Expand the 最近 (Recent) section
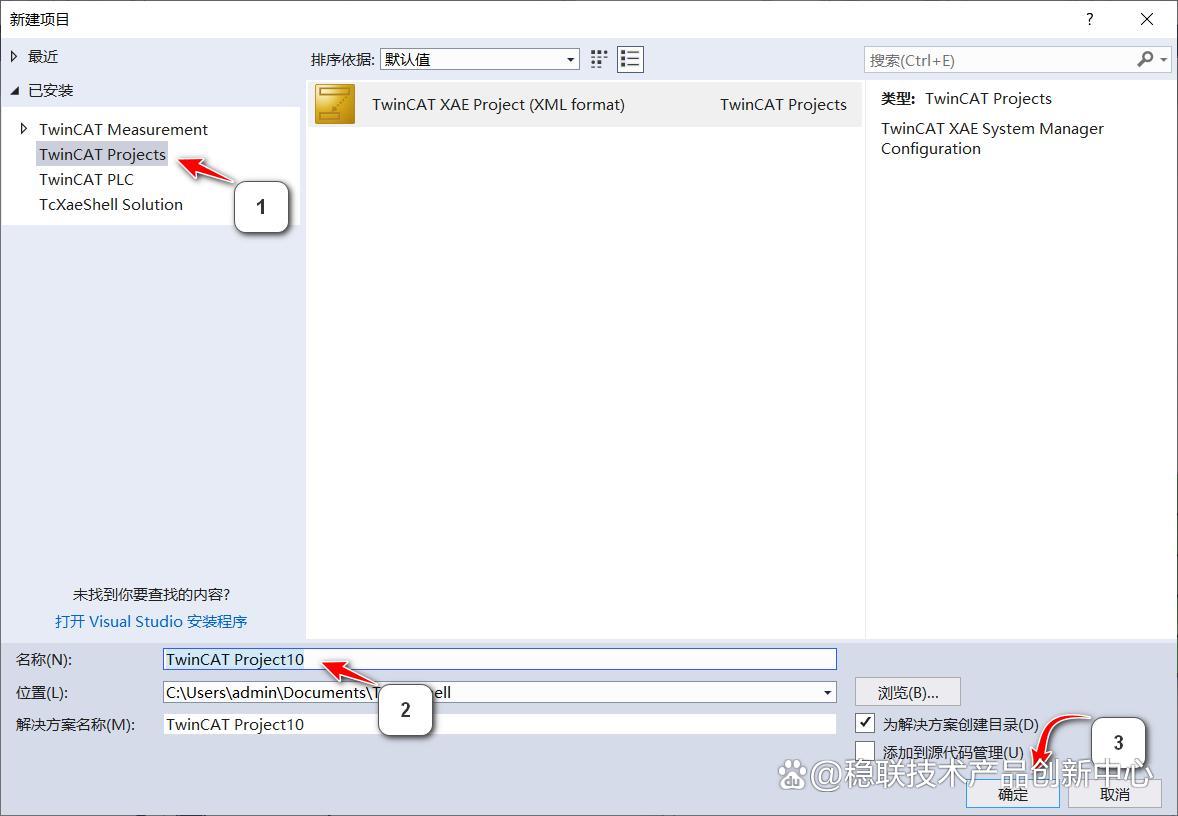 pos(14,56)
